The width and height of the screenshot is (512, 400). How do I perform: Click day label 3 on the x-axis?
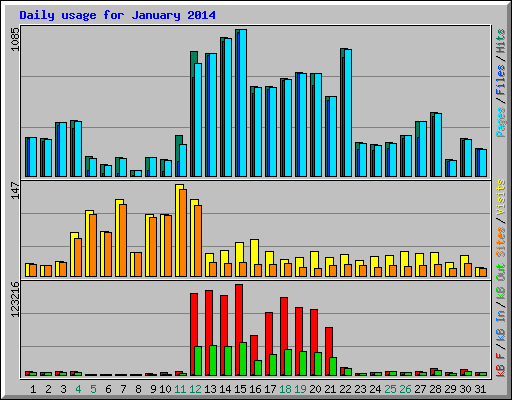click(63, 389)
